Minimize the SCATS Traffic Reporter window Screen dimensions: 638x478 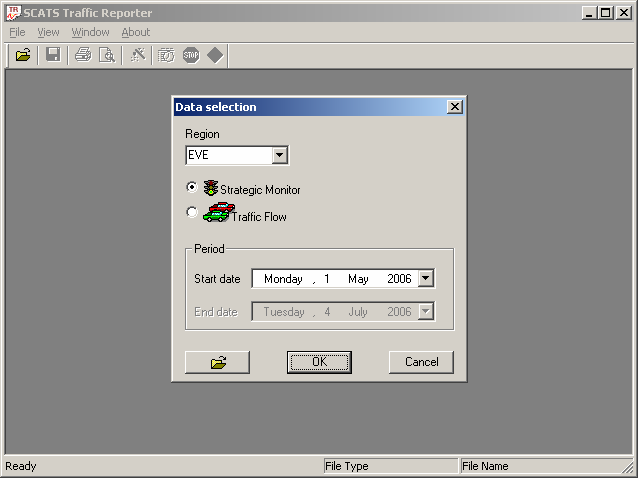590,13
